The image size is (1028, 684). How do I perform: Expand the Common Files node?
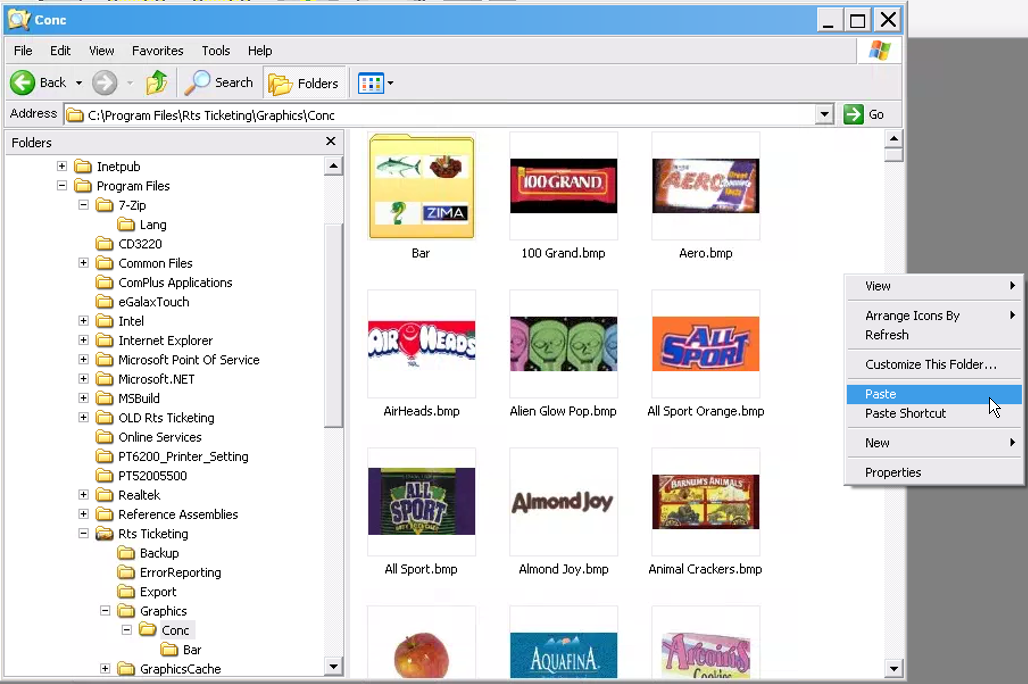(x=83, y=263)
